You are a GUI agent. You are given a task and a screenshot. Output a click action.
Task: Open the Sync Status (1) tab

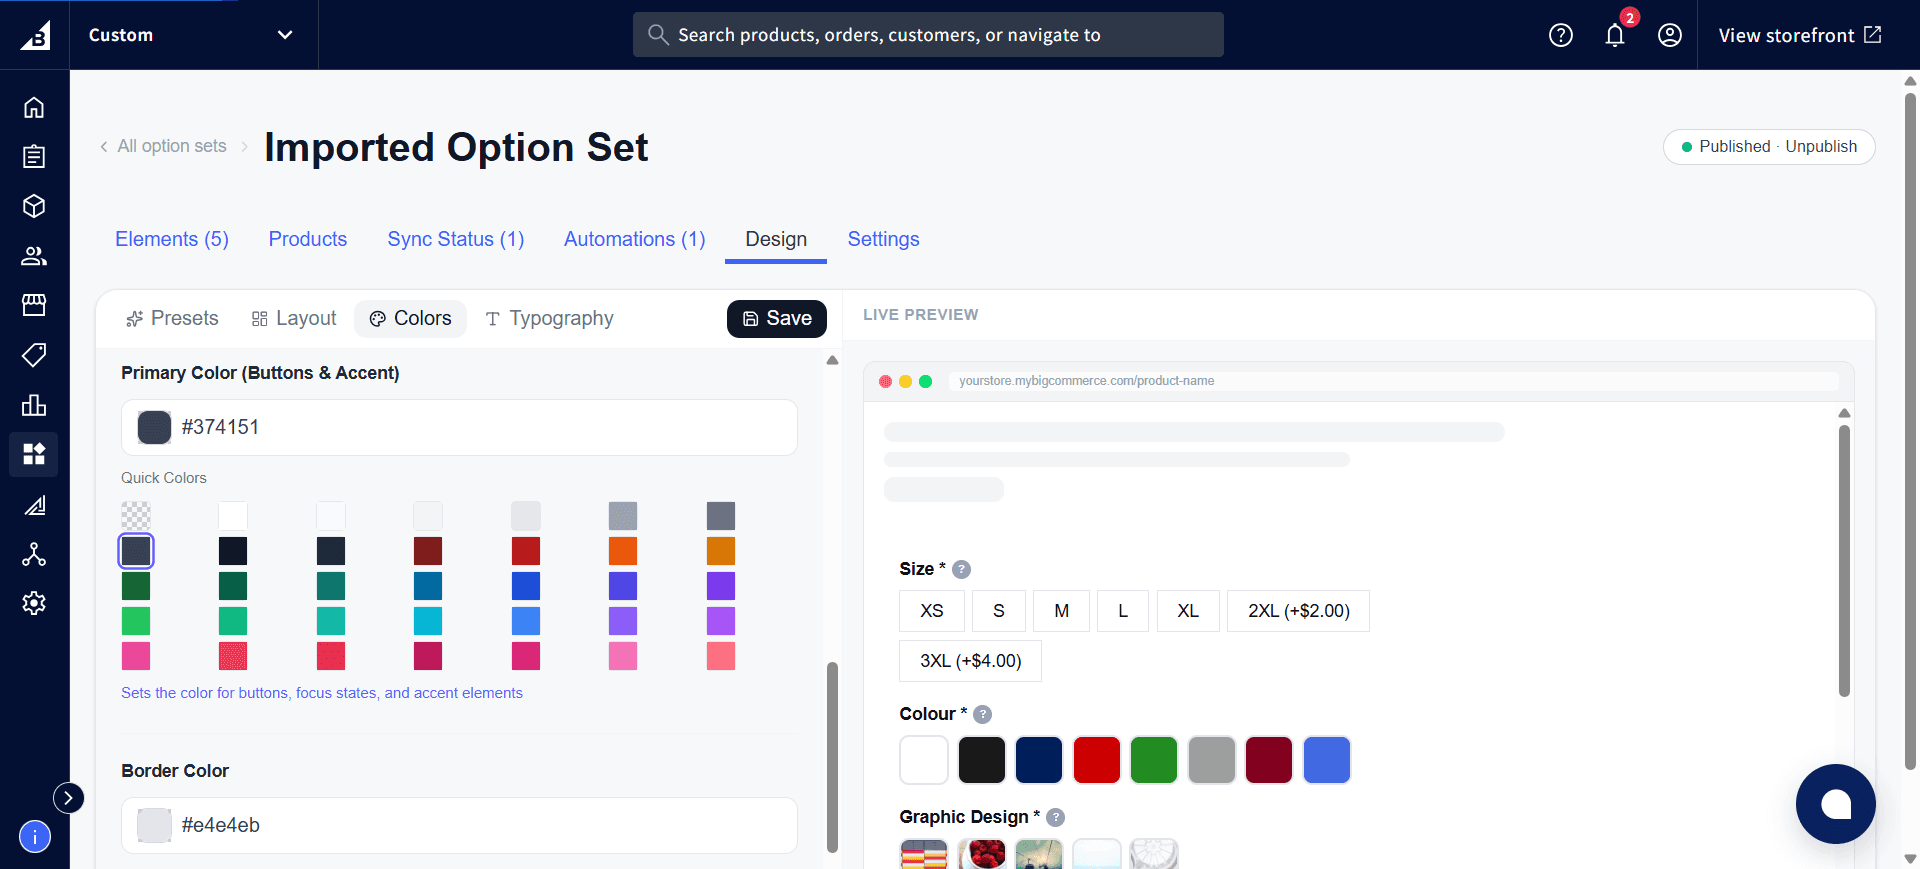(x=456, y=239)
